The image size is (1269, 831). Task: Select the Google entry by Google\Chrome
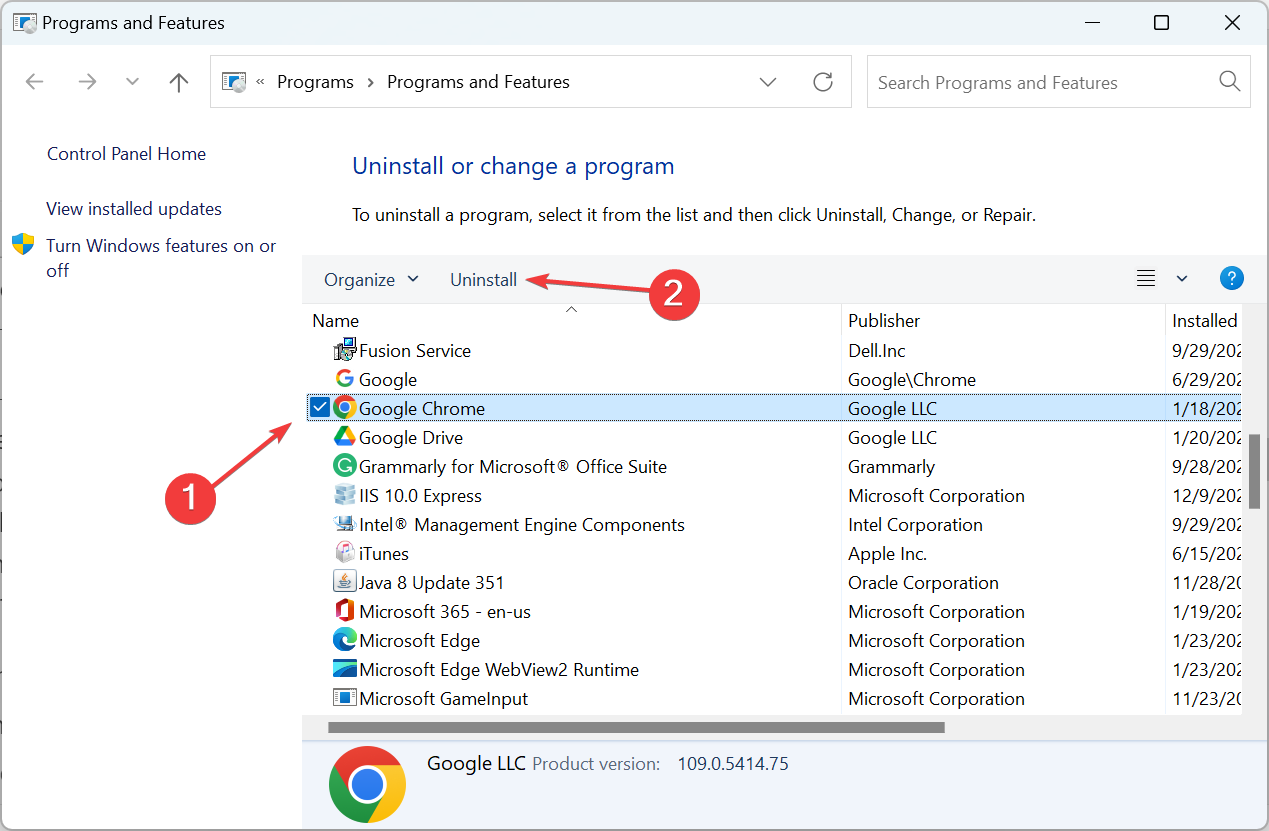point(388,380)
